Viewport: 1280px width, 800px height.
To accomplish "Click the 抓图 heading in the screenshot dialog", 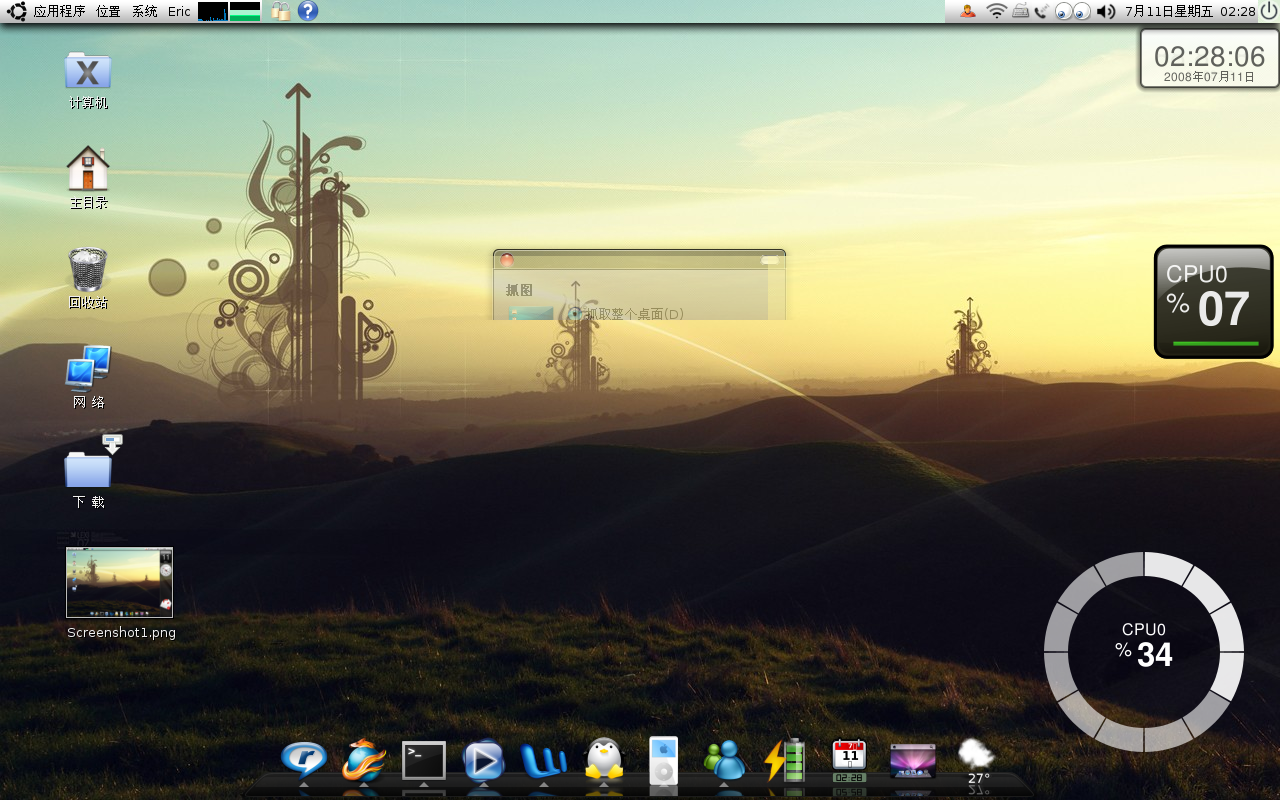I will click(519, 290).
